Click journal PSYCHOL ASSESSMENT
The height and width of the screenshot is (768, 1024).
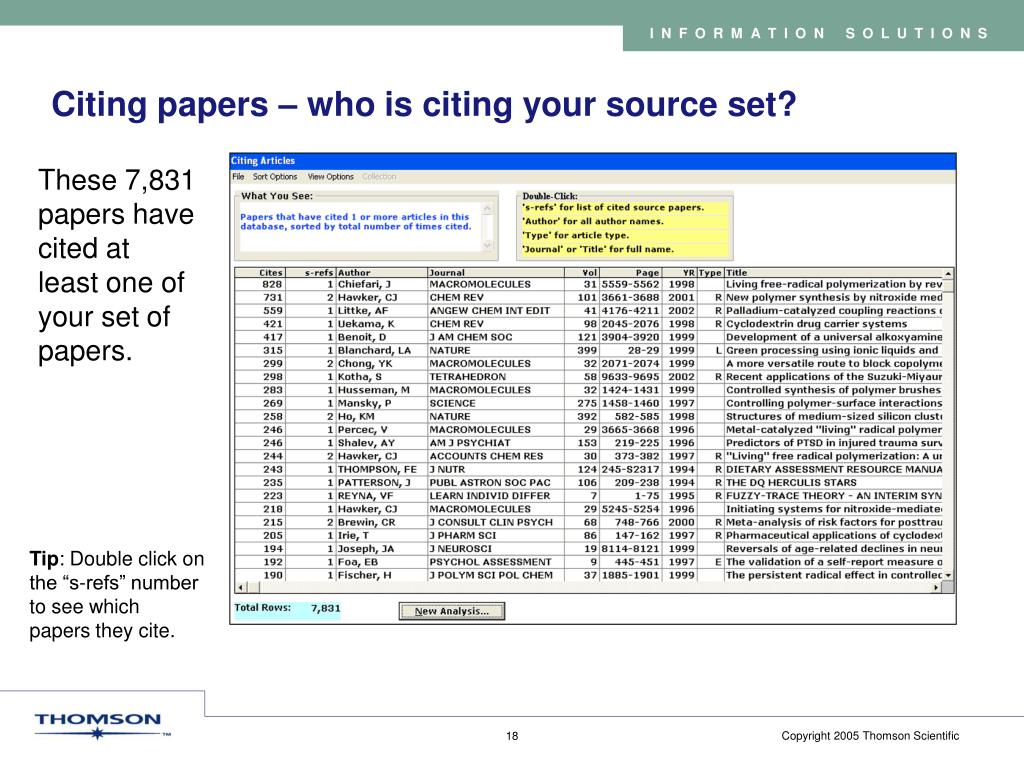(490, 562)
